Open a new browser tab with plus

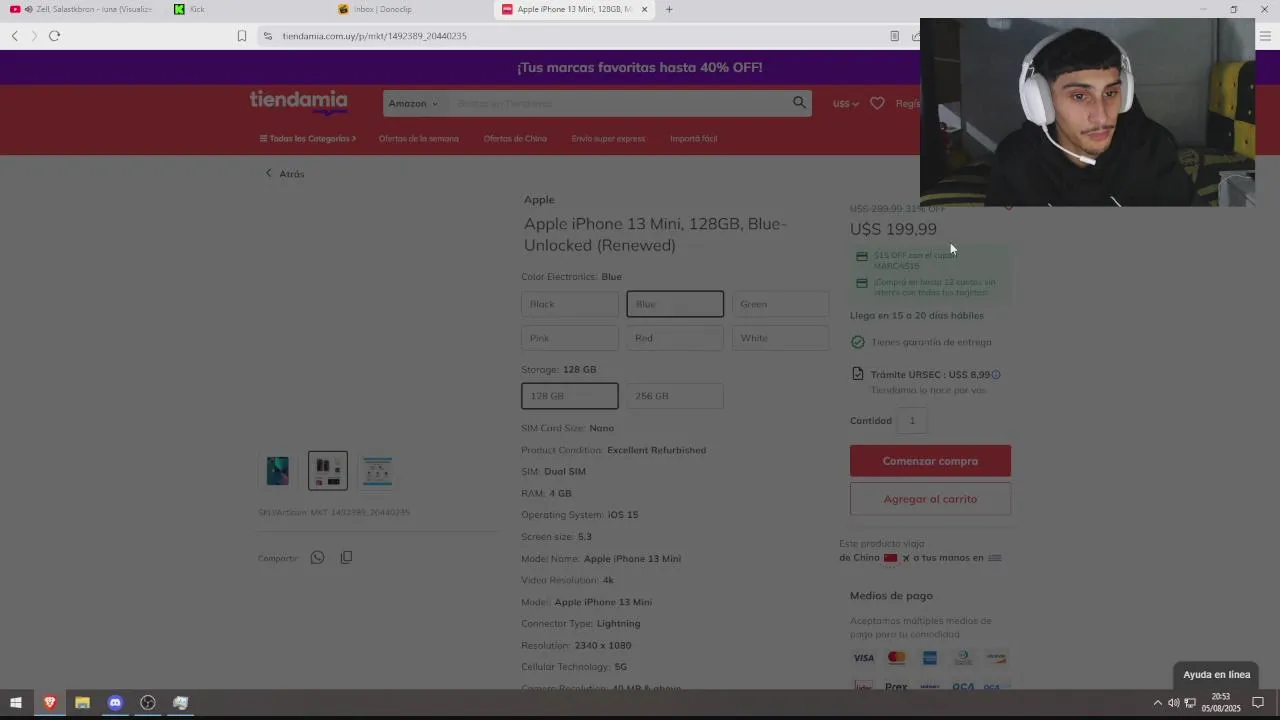pyautogui.click(x=669, y=9)
